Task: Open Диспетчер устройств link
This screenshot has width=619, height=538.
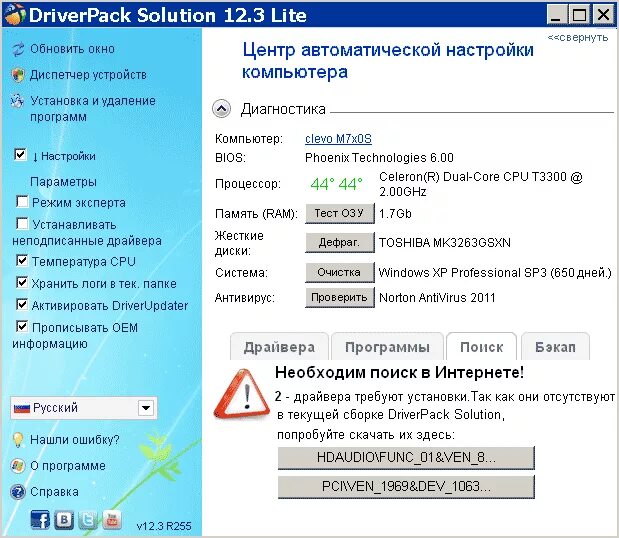Action: [88, 75]
